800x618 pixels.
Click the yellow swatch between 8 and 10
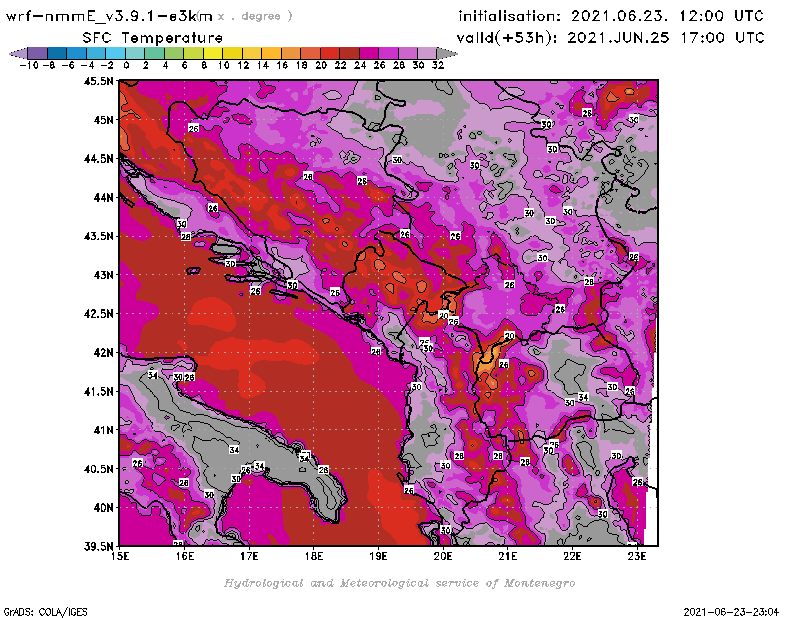213,53
